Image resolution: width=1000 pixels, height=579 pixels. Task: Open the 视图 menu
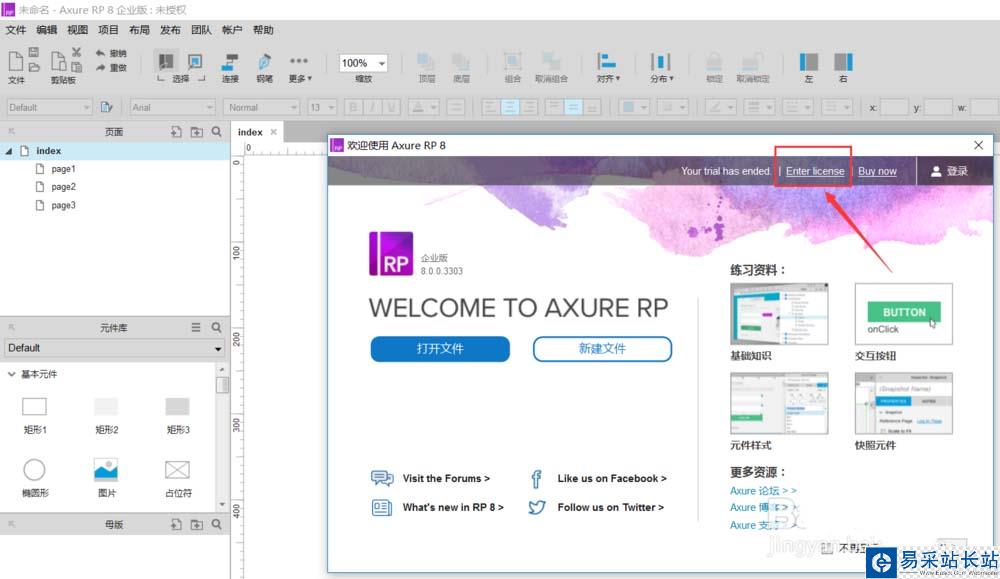coord(77,30)
